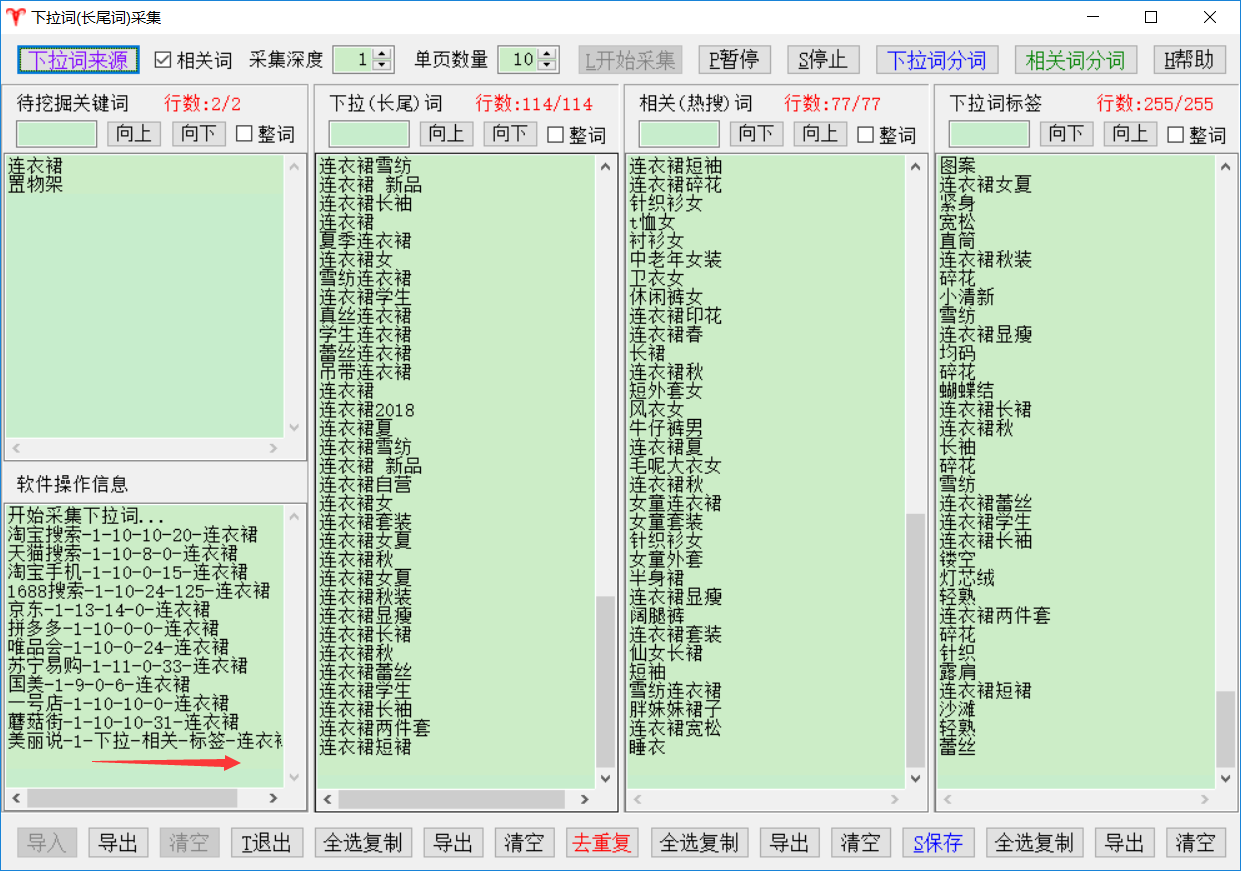The height and width of the screenshot is (871, 1241).
Task: Tick 整词 checkbox in 下拉词标签 panel
Action: [x=1176, y=135]
